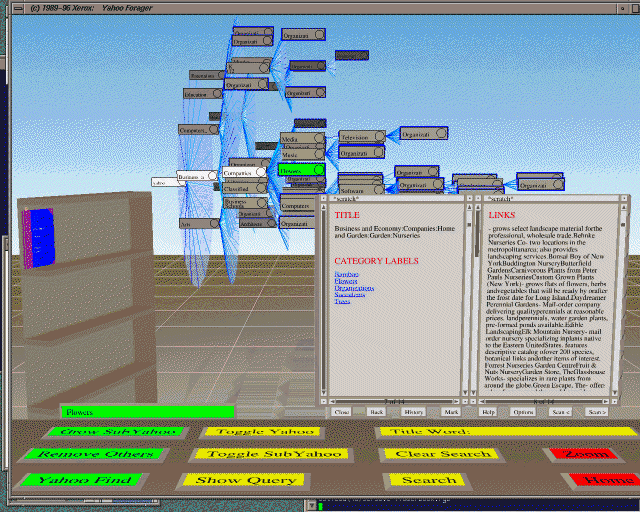The width and height of the screenshot is (640, 512).
Task: Click the red Zoom button
Action: point(584,454)
